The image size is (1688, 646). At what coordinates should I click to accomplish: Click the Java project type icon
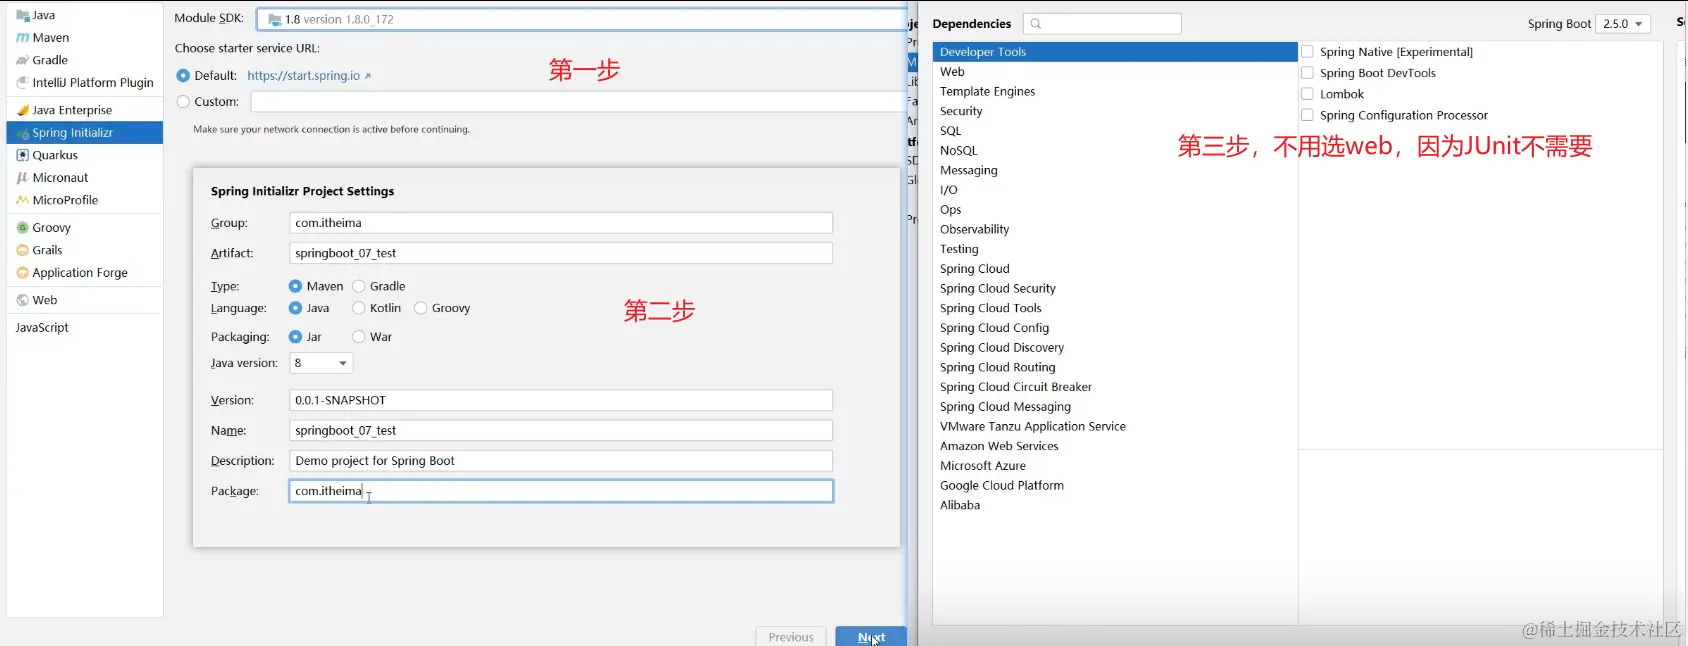tap(22, 16)
